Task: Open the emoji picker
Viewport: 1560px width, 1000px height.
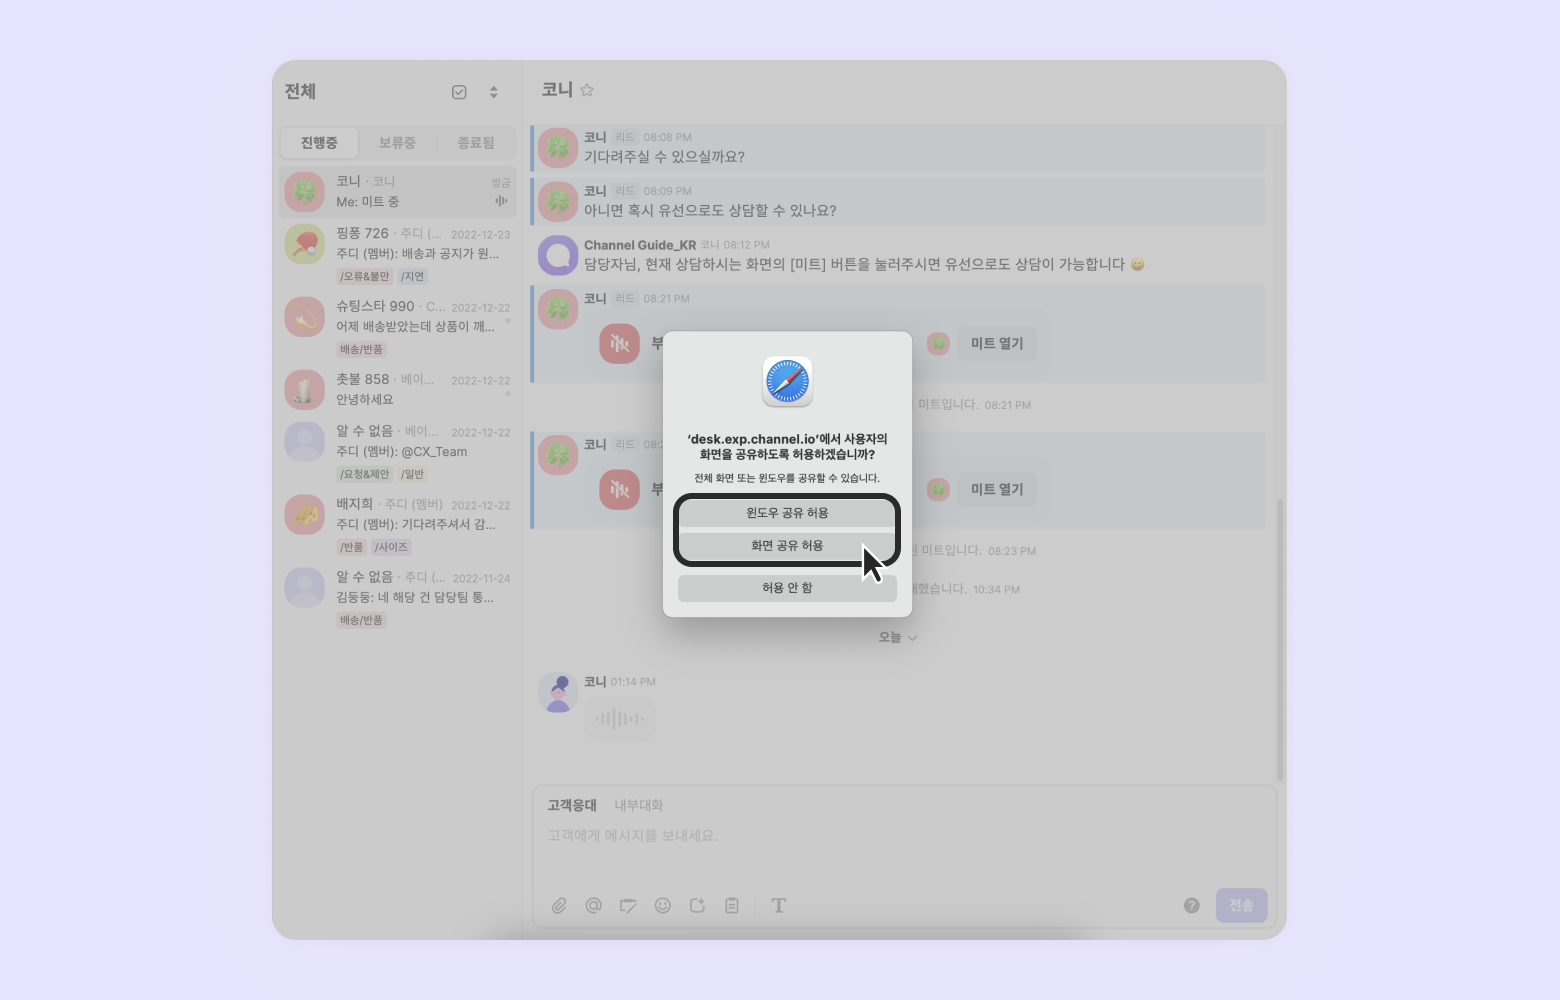Action: coord(662,906)
